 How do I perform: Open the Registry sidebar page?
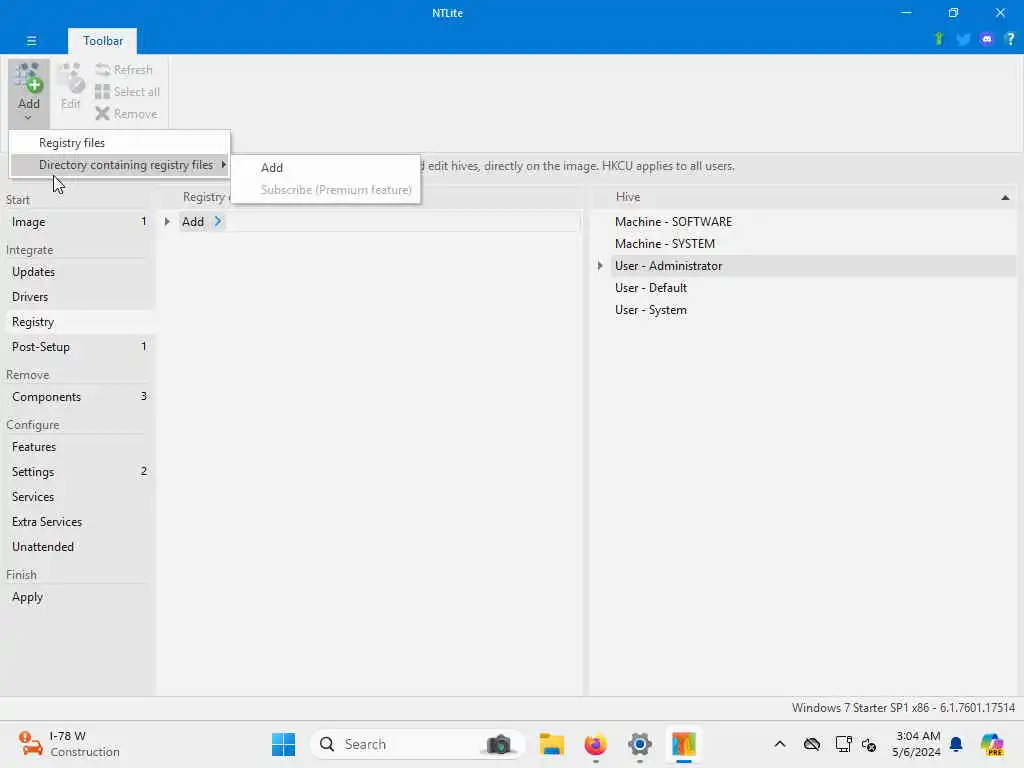point(78,321)
